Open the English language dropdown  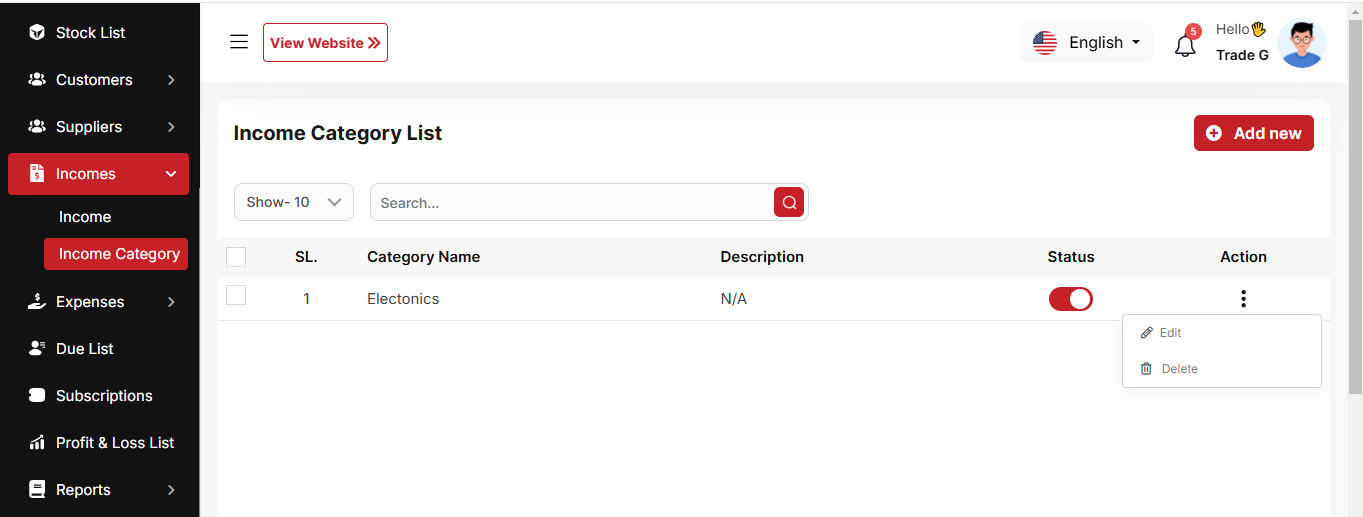click(x=1086, y=43)
